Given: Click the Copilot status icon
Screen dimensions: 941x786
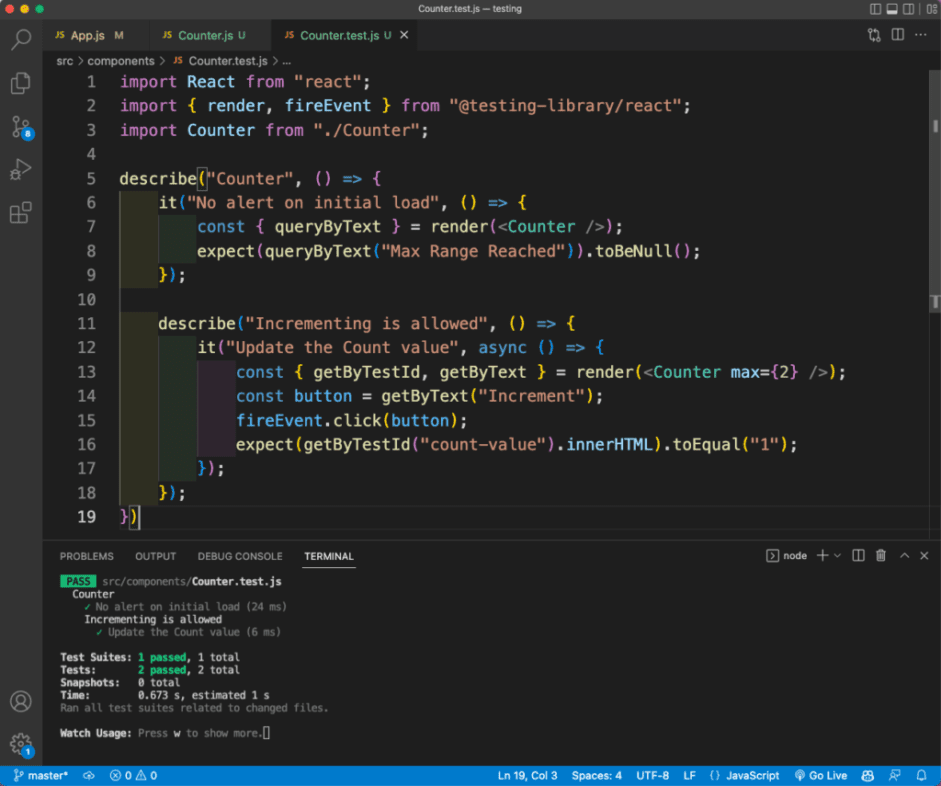Looking at the screenshot, I should pos(867,775).
